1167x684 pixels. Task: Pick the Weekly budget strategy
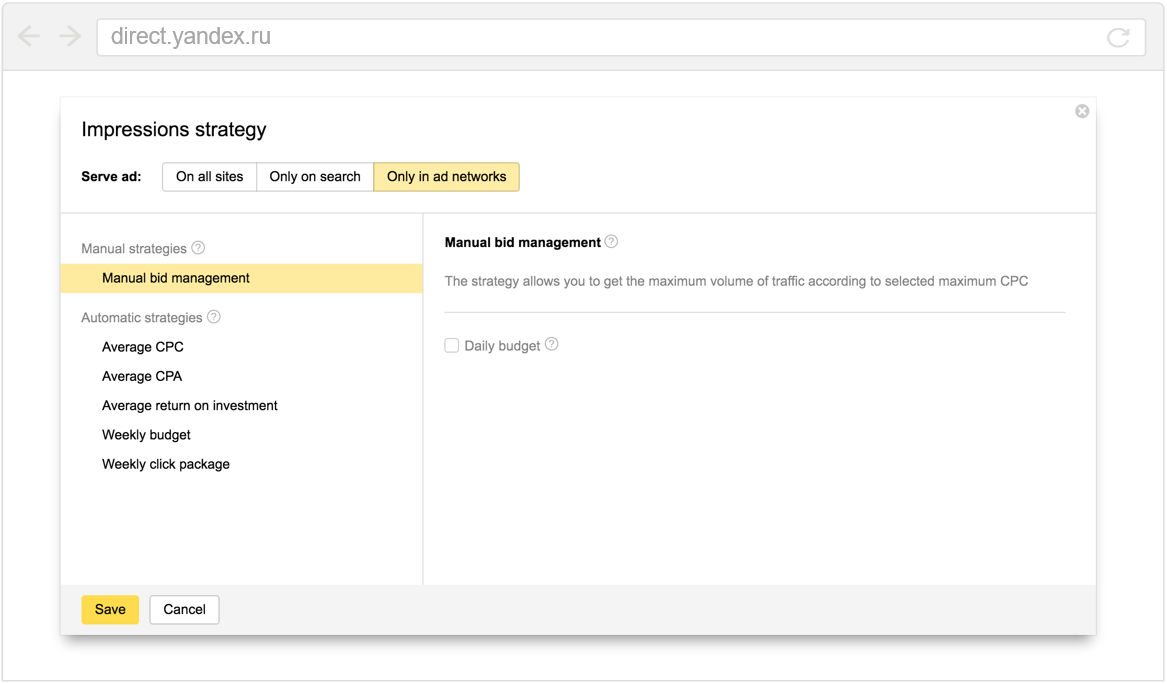(146, 435)
